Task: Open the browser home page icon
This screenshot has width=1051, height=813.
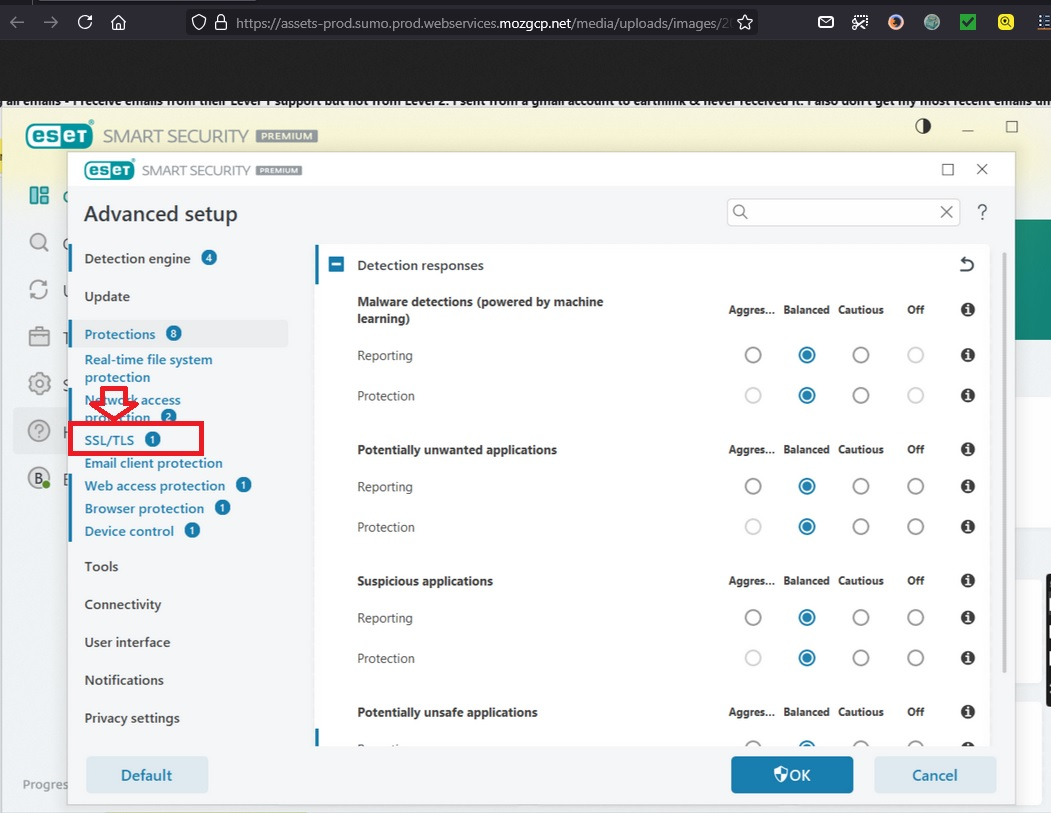Action: point(119,23)
